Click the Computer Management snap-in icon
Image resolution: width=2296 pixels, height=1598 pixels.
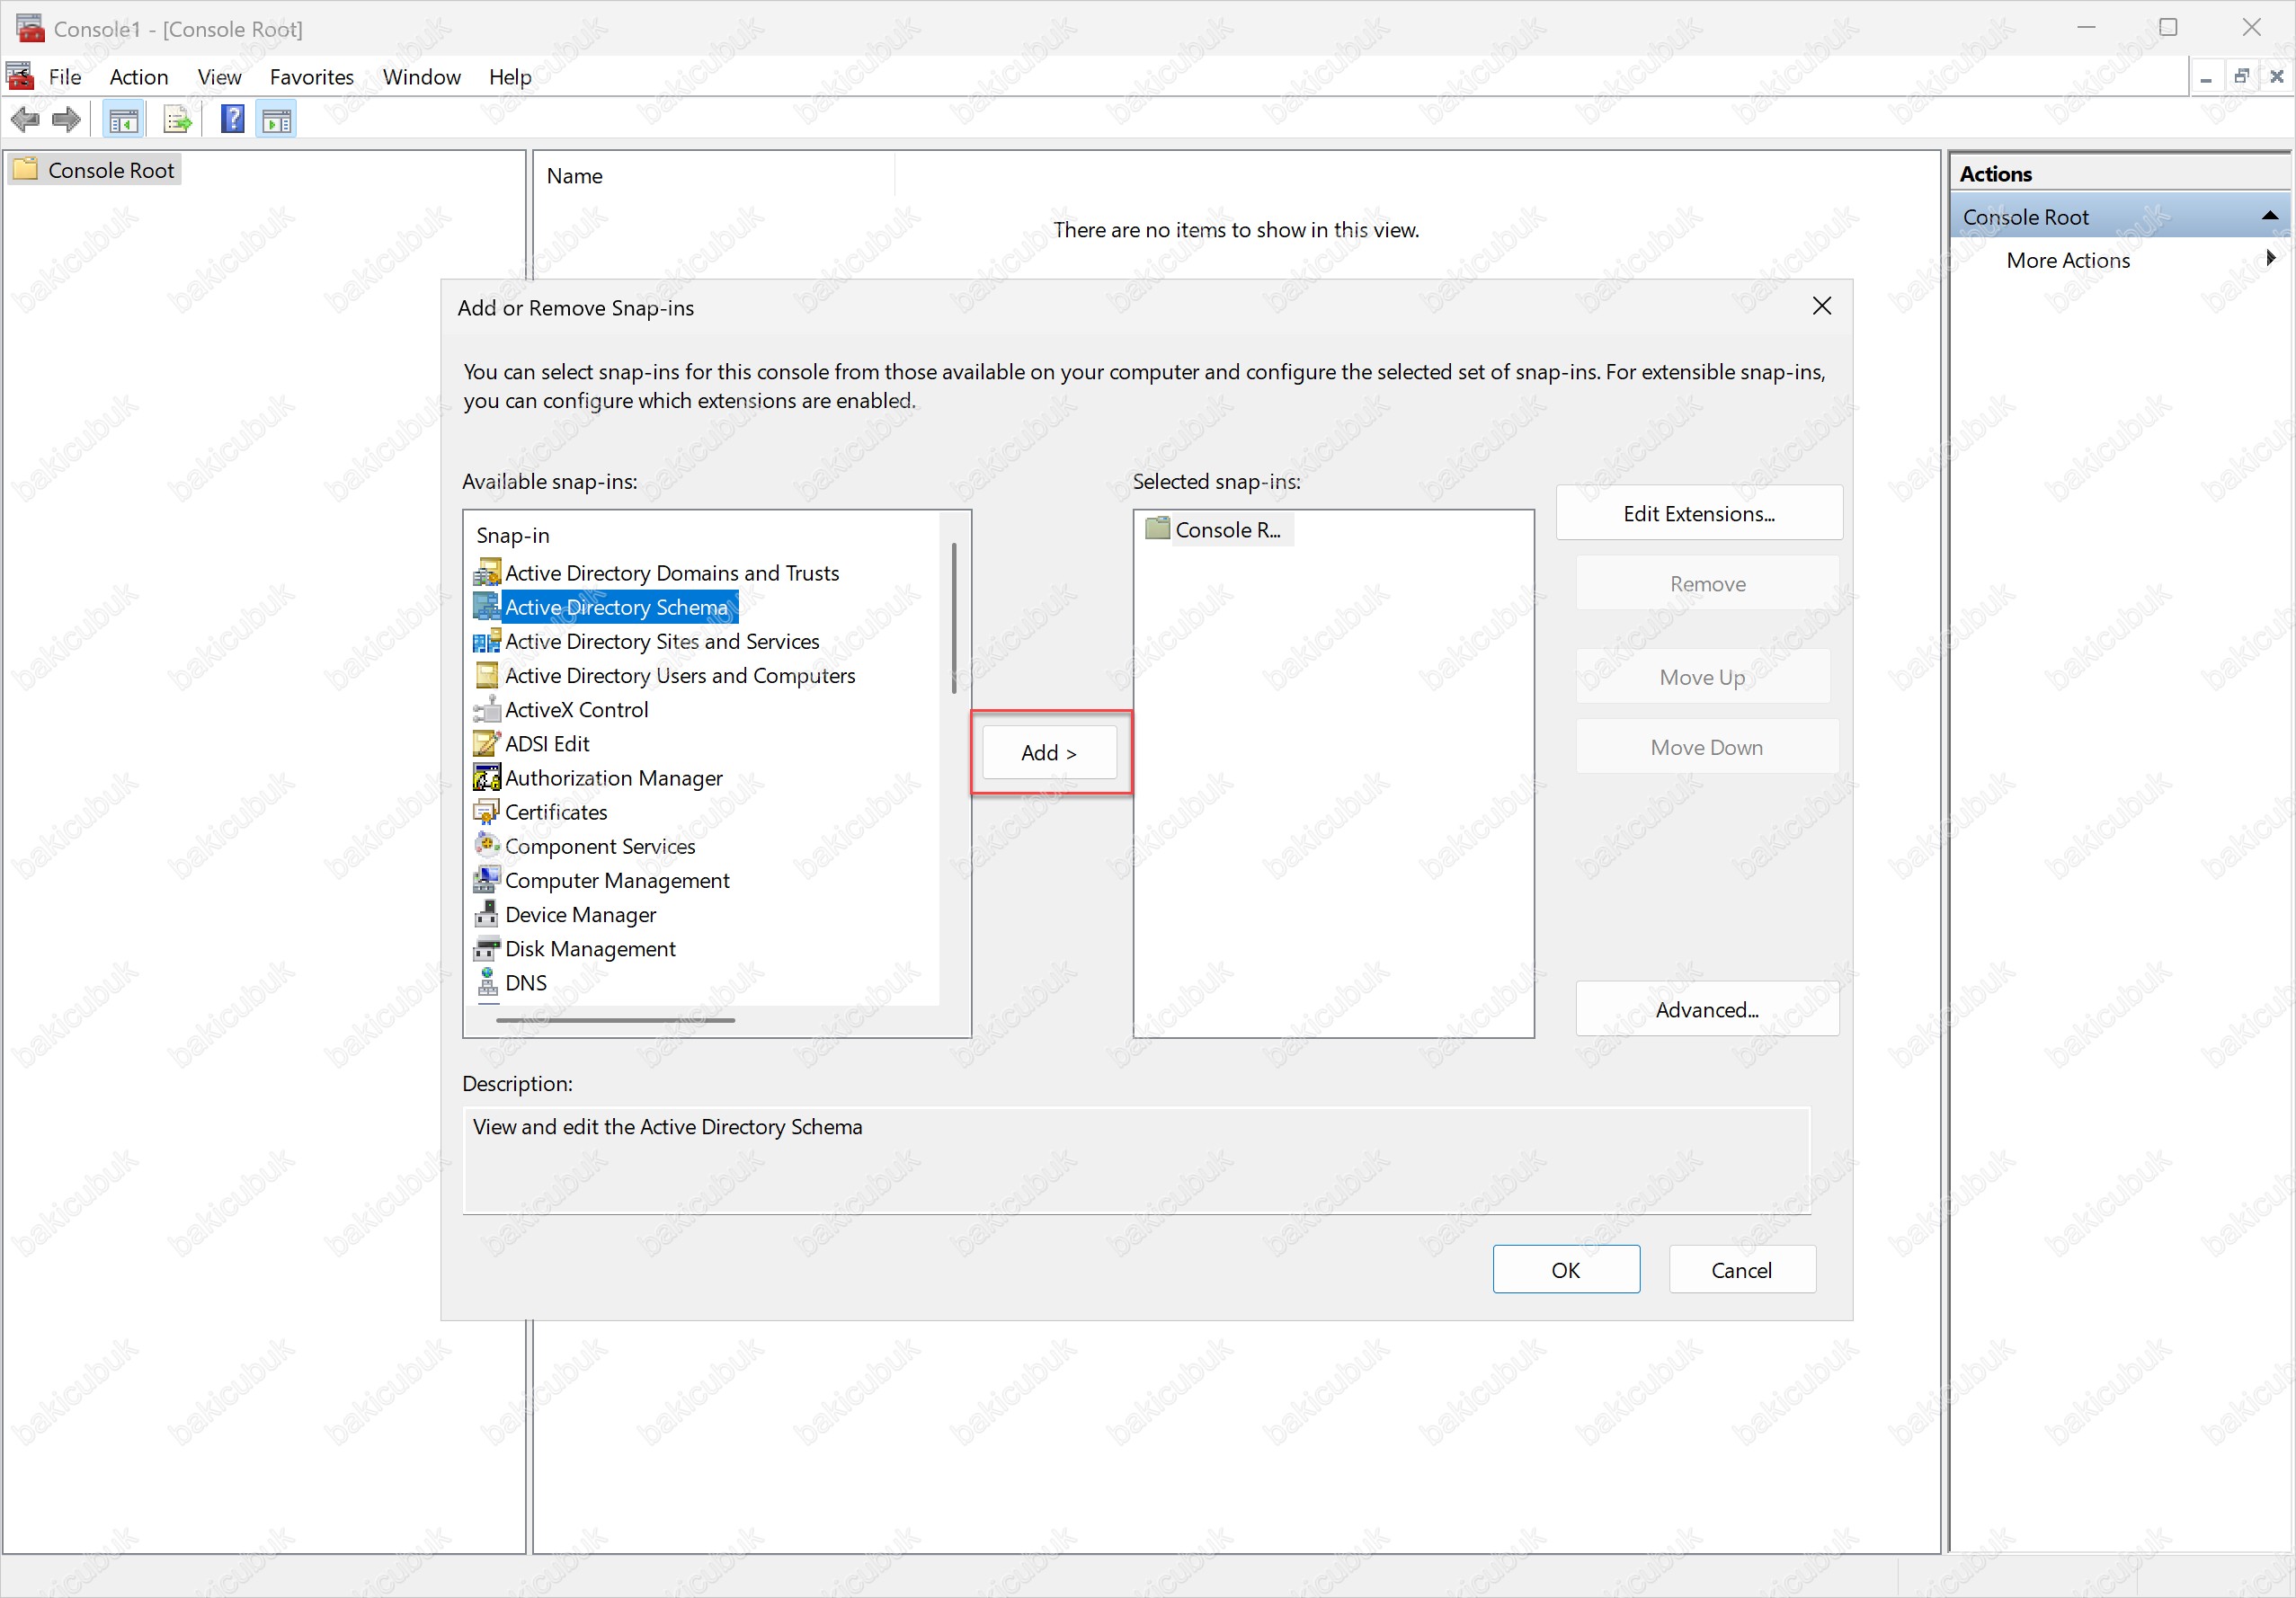pyautogui.click(x=487, y=880)
